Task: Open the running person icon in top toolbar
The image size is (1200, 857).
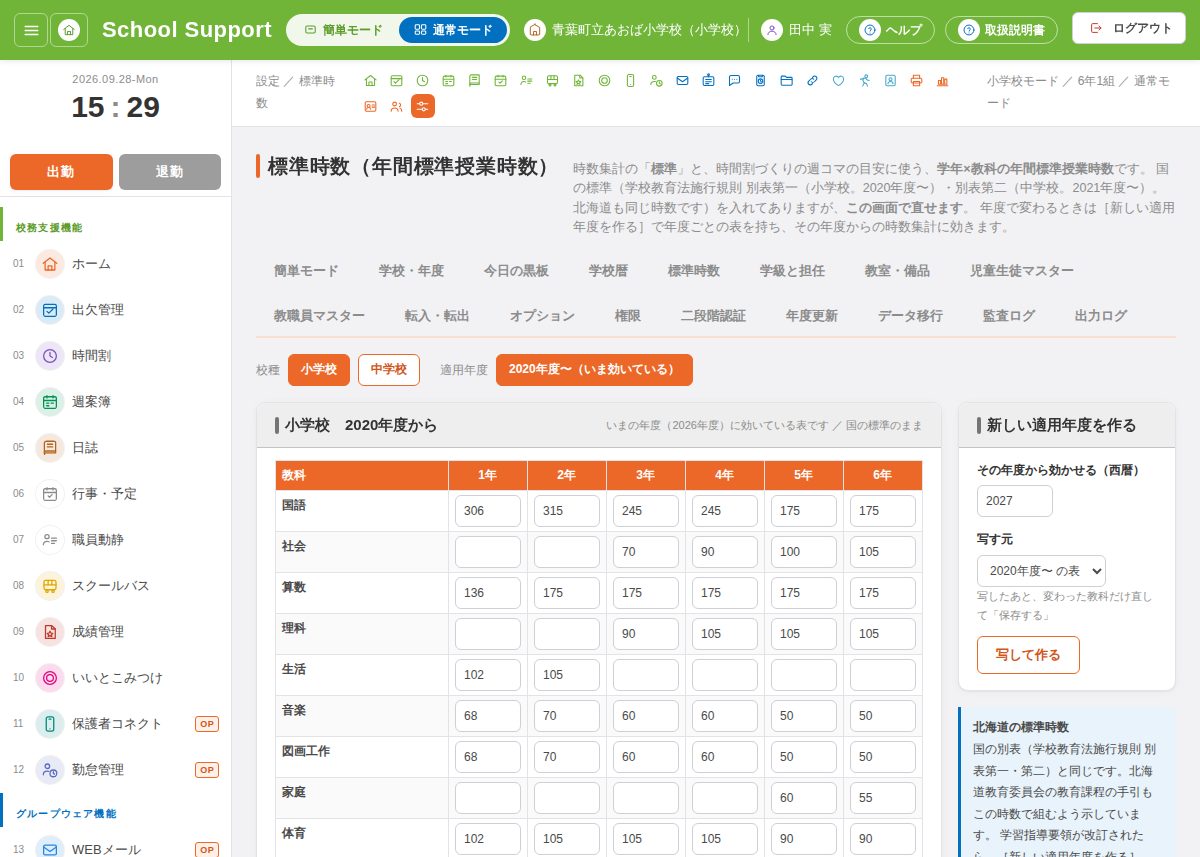Action: pos(864,81)
